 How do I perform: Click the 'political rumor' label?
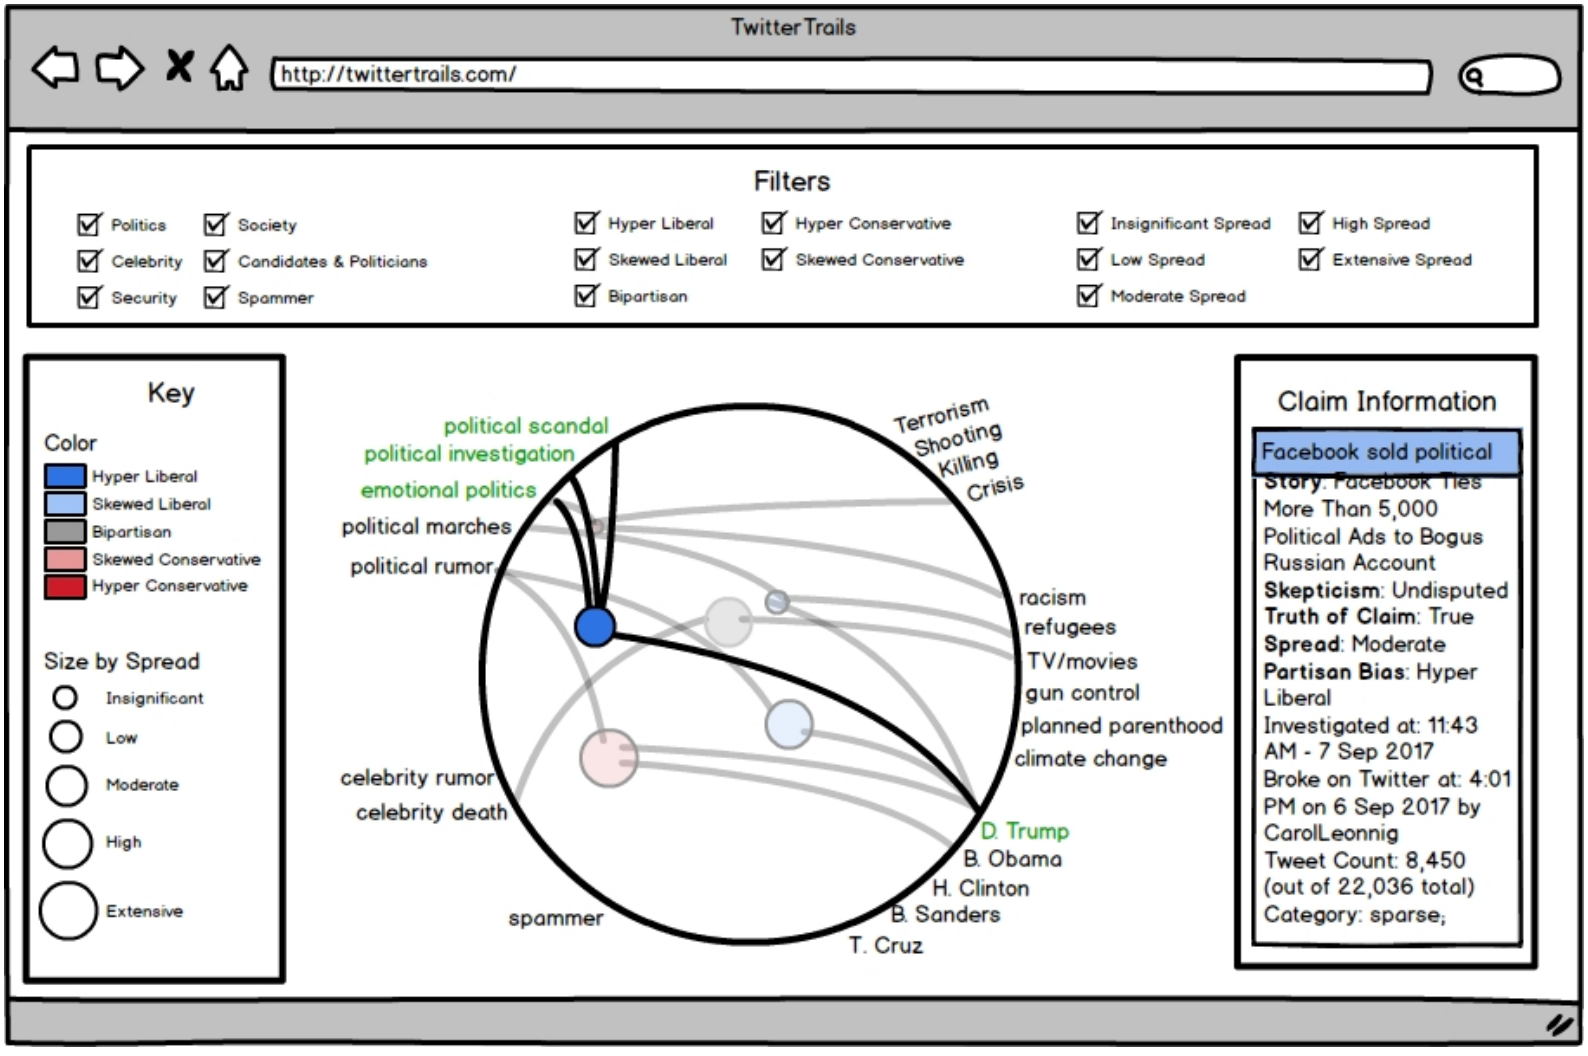coord(422,566)
